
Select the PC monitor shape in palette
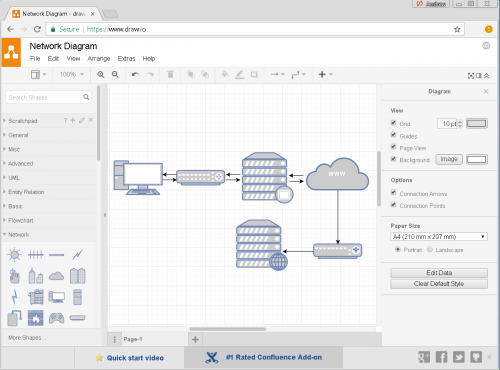[56, 297]
